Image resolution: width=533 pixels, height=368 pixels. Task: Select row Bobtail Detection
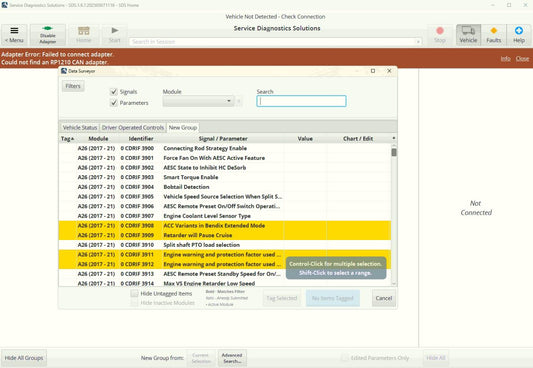[225, 187]
